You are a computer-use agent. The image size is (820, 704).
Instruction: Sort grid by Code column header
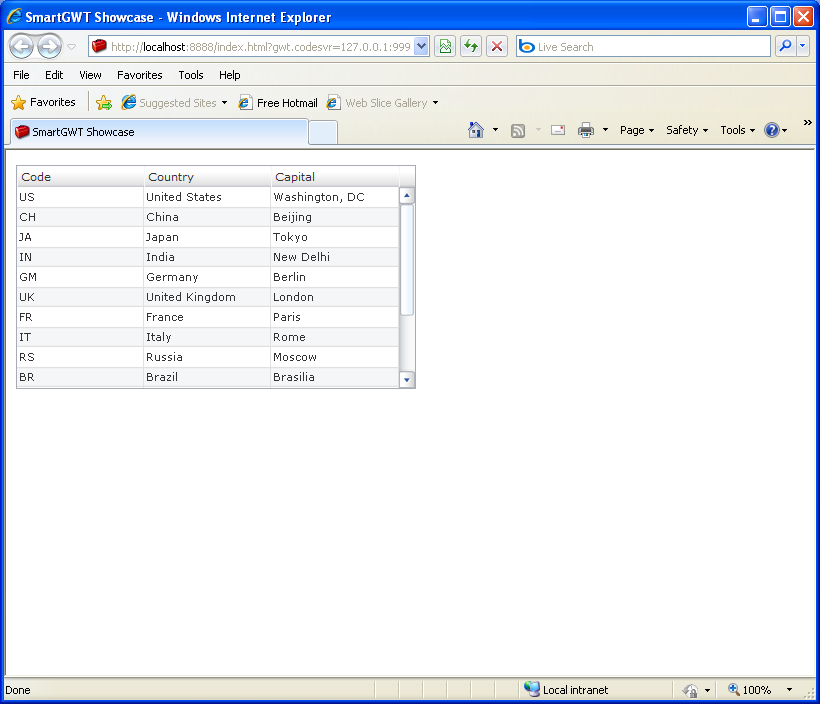81,177
